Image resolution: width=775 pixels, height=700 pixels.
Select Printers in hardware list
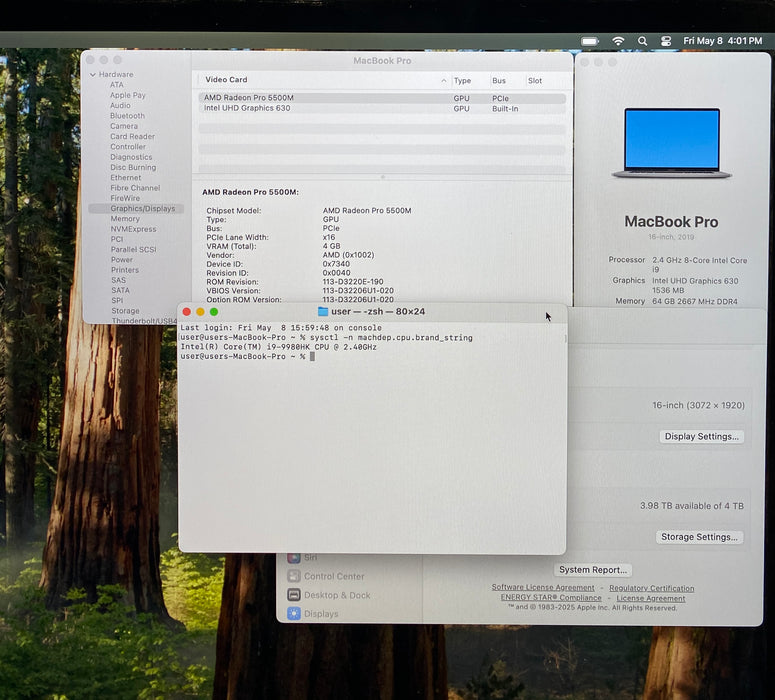pyautogui.click(x=125, y=270)
